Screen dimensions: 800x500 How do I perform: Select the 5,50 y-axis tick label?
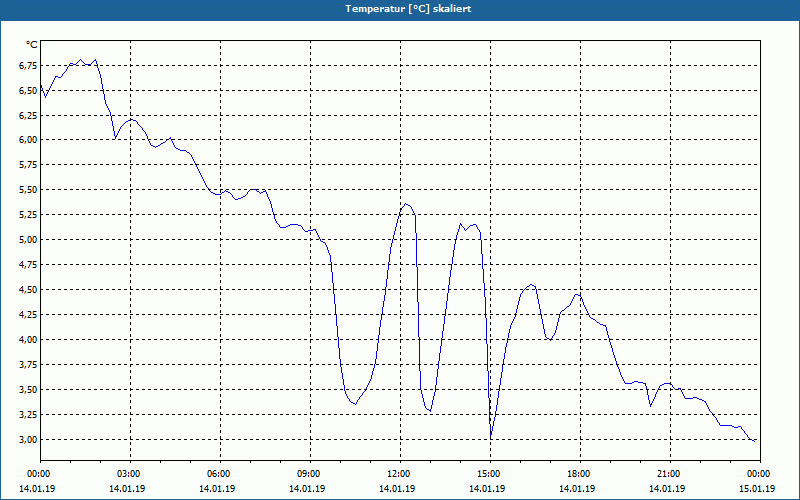(x=28, y=190)
